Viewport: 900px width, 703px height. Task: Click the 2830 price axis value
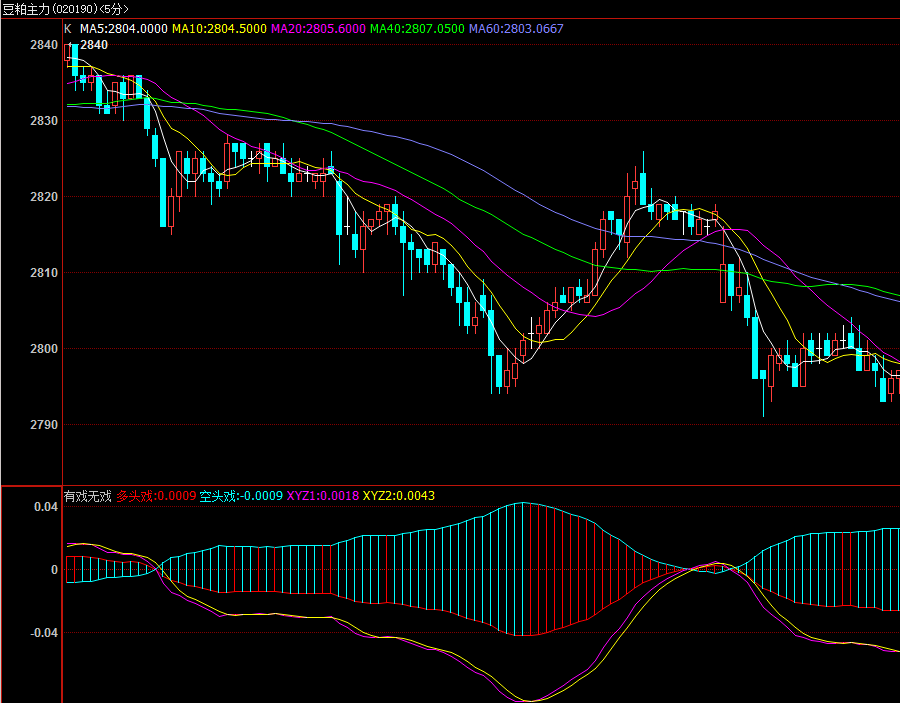(44, 121)
